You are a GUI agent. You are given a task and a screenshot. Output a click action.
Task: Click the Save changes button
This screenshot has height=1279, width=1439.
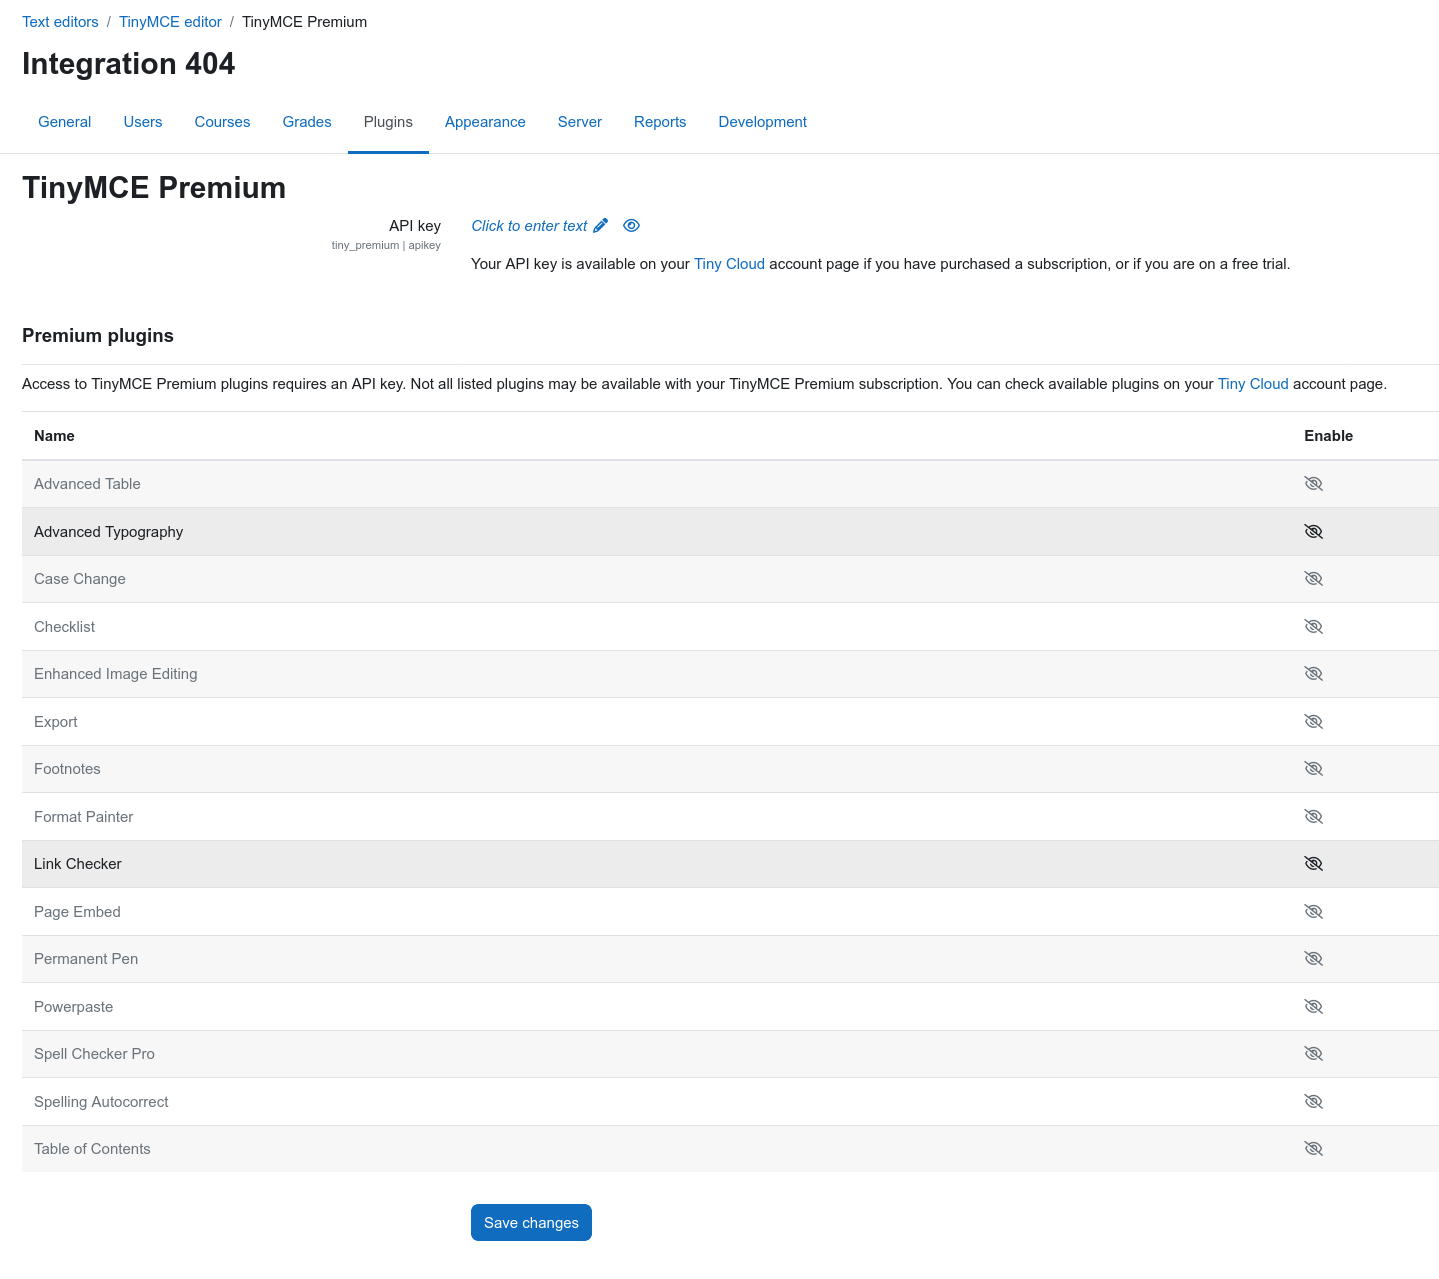[531, 1223]
